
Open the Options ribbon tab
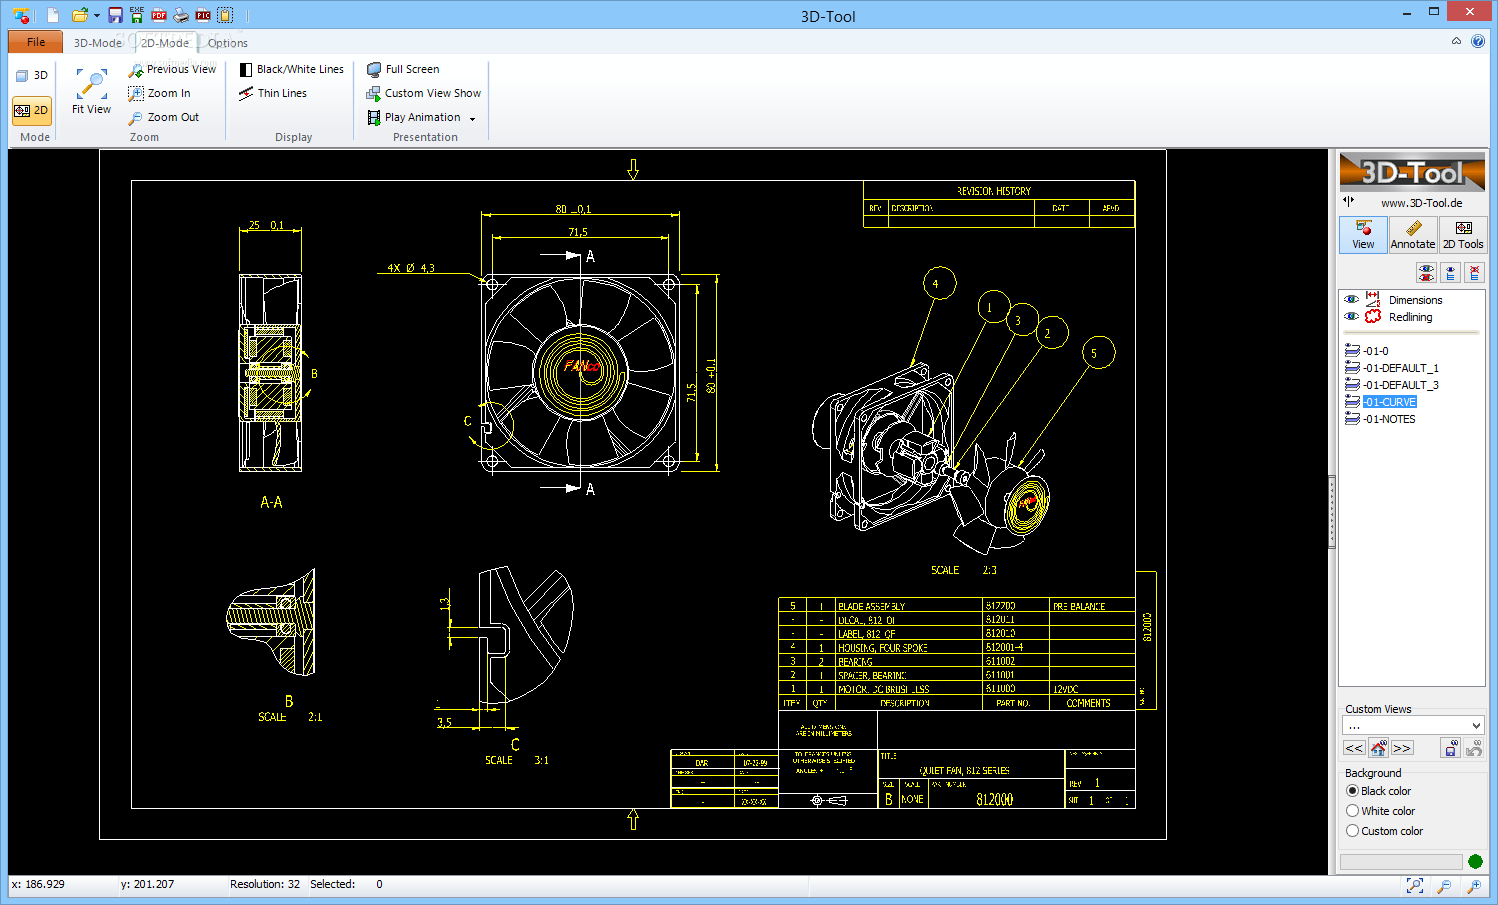pyautogui.click(x=228, y=43)
